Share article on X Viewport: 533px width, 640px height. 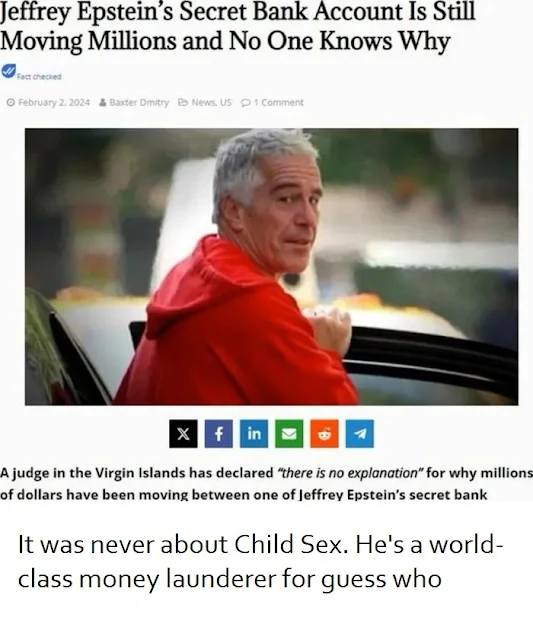(183, 433)
